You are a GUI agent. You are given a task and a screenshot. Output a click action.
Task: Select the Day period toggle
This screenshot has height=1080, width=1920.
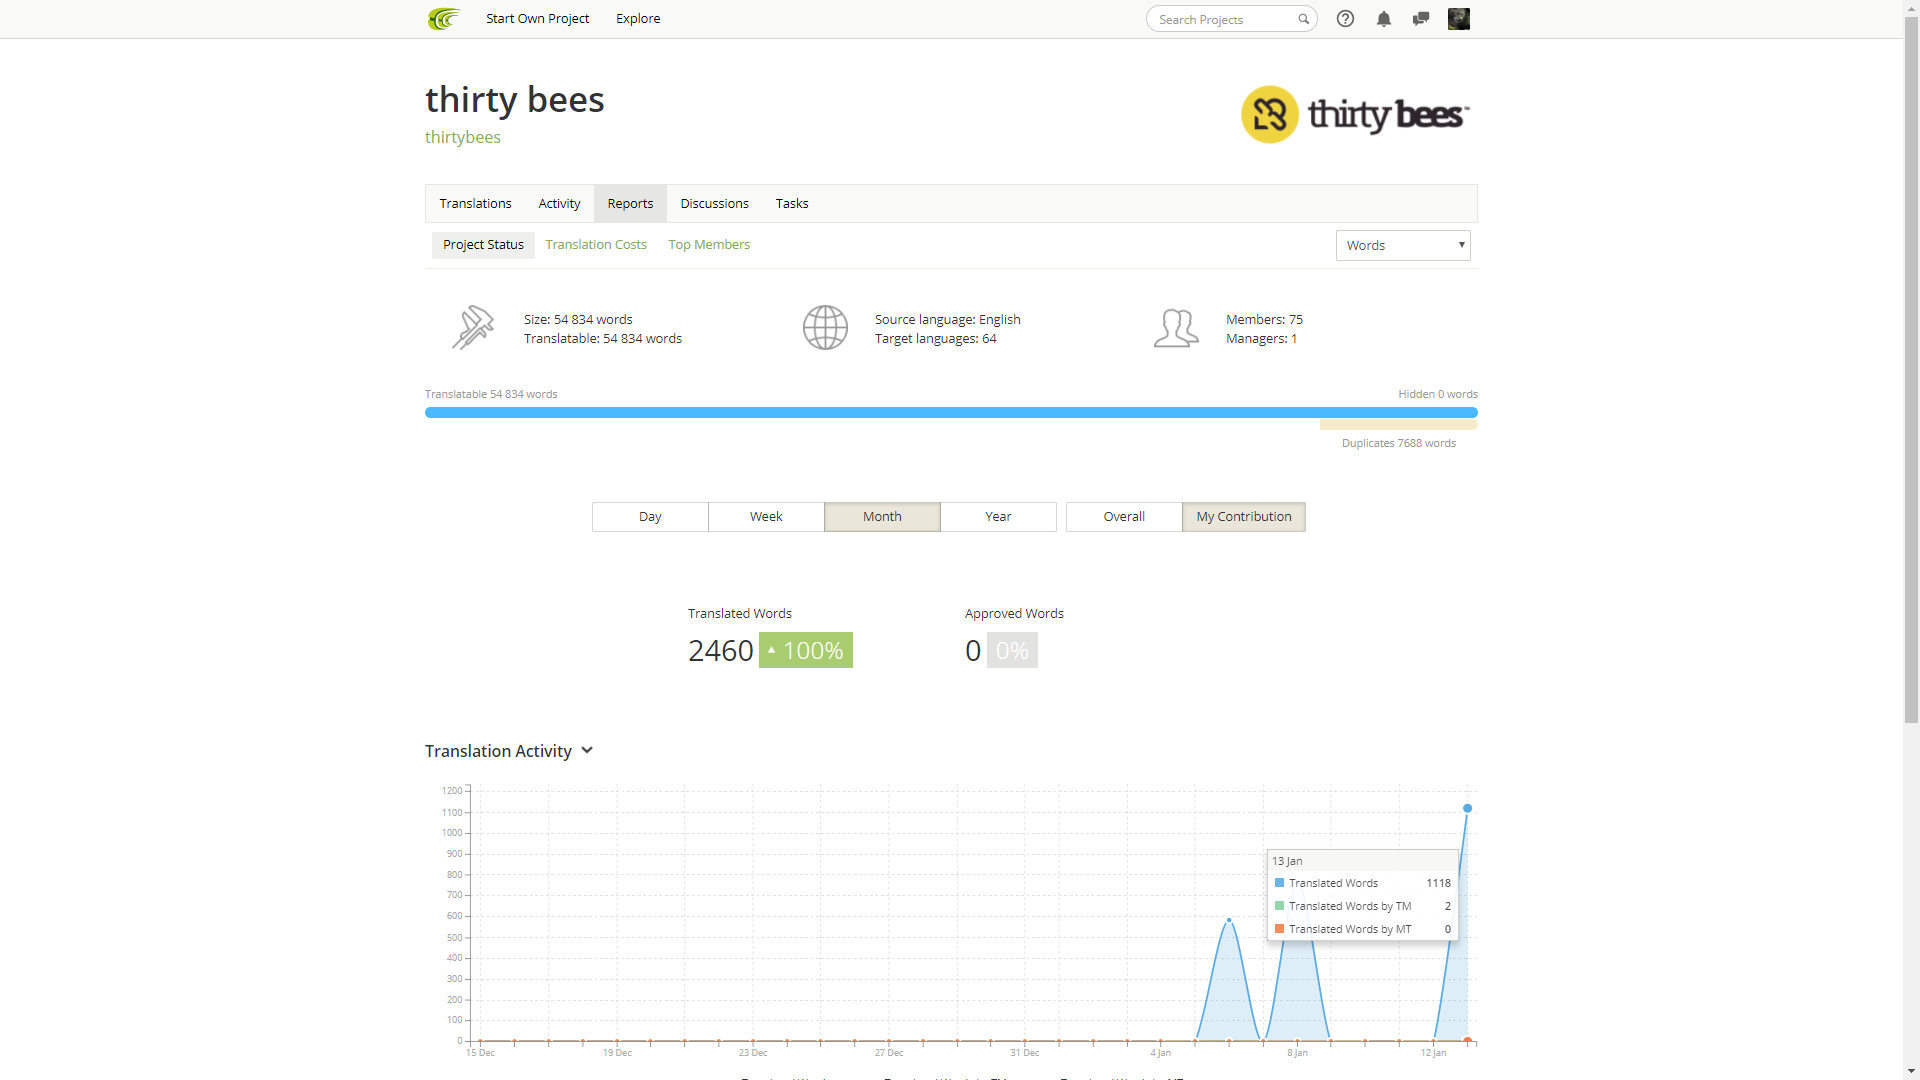tap(650, 517)
